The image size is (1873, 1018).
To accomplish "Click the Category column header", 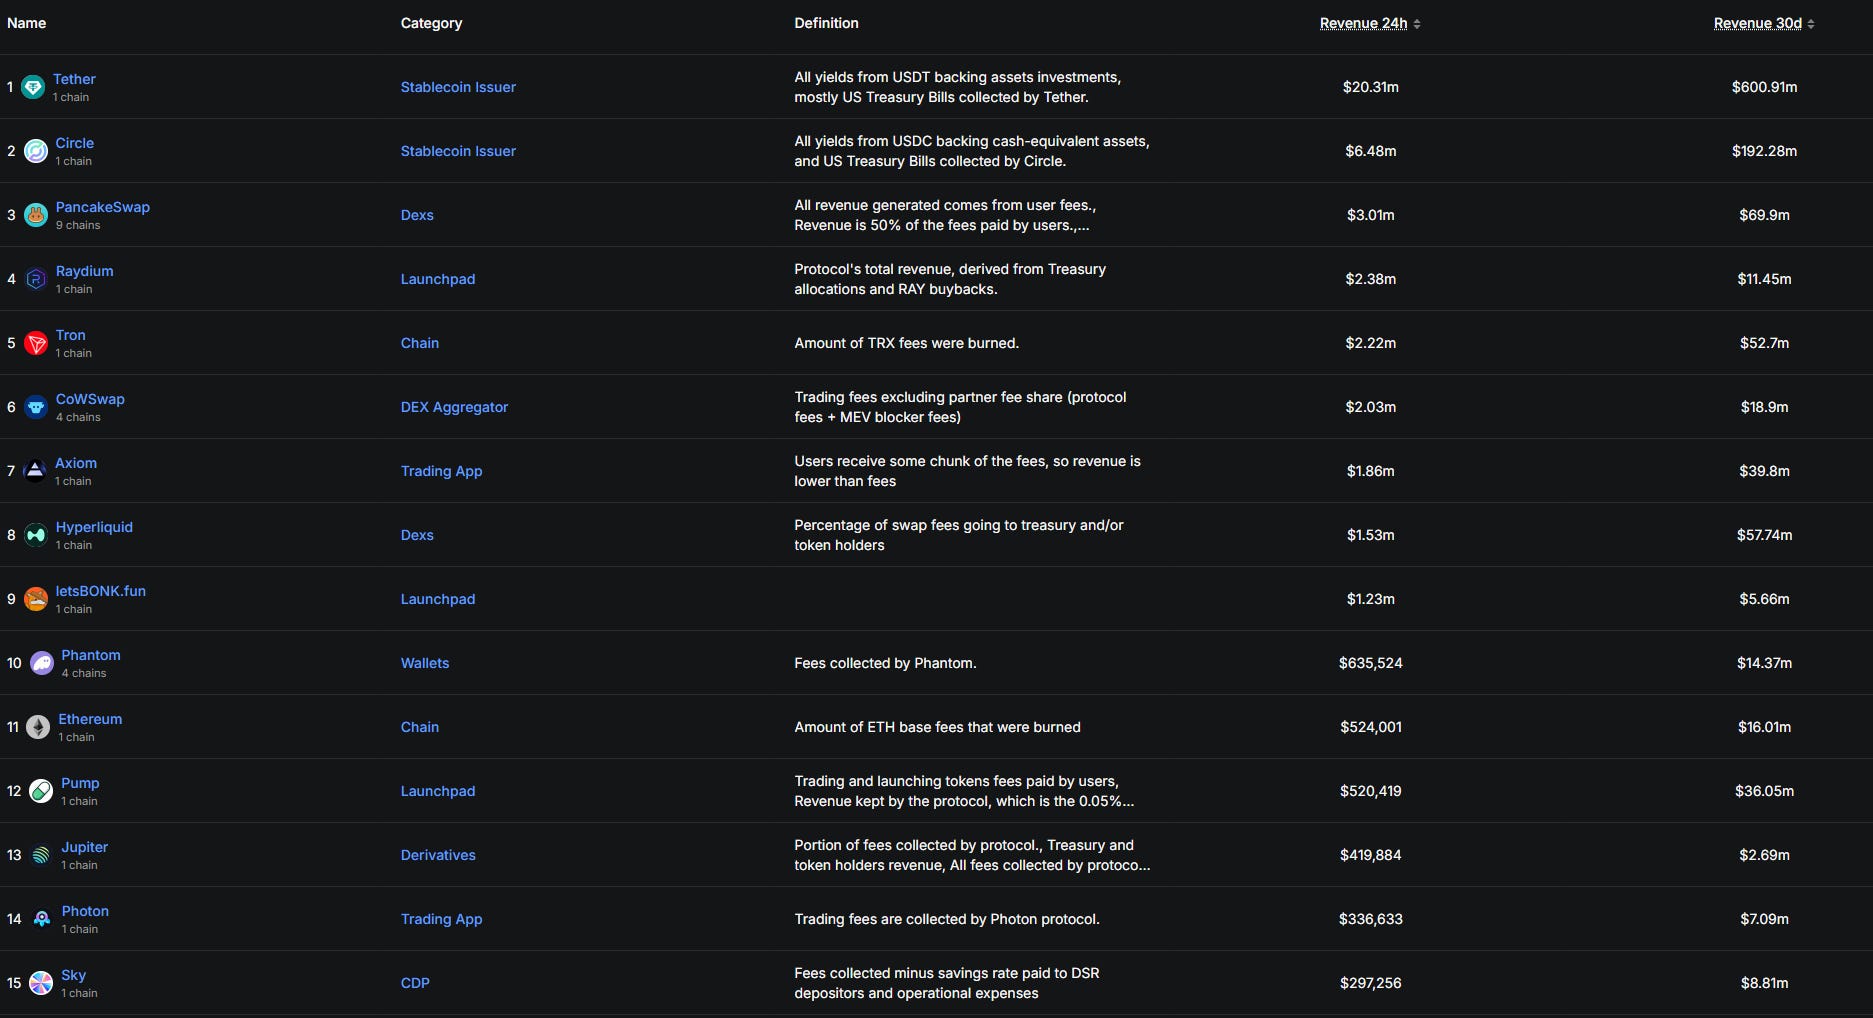I will tap(431, 23).
